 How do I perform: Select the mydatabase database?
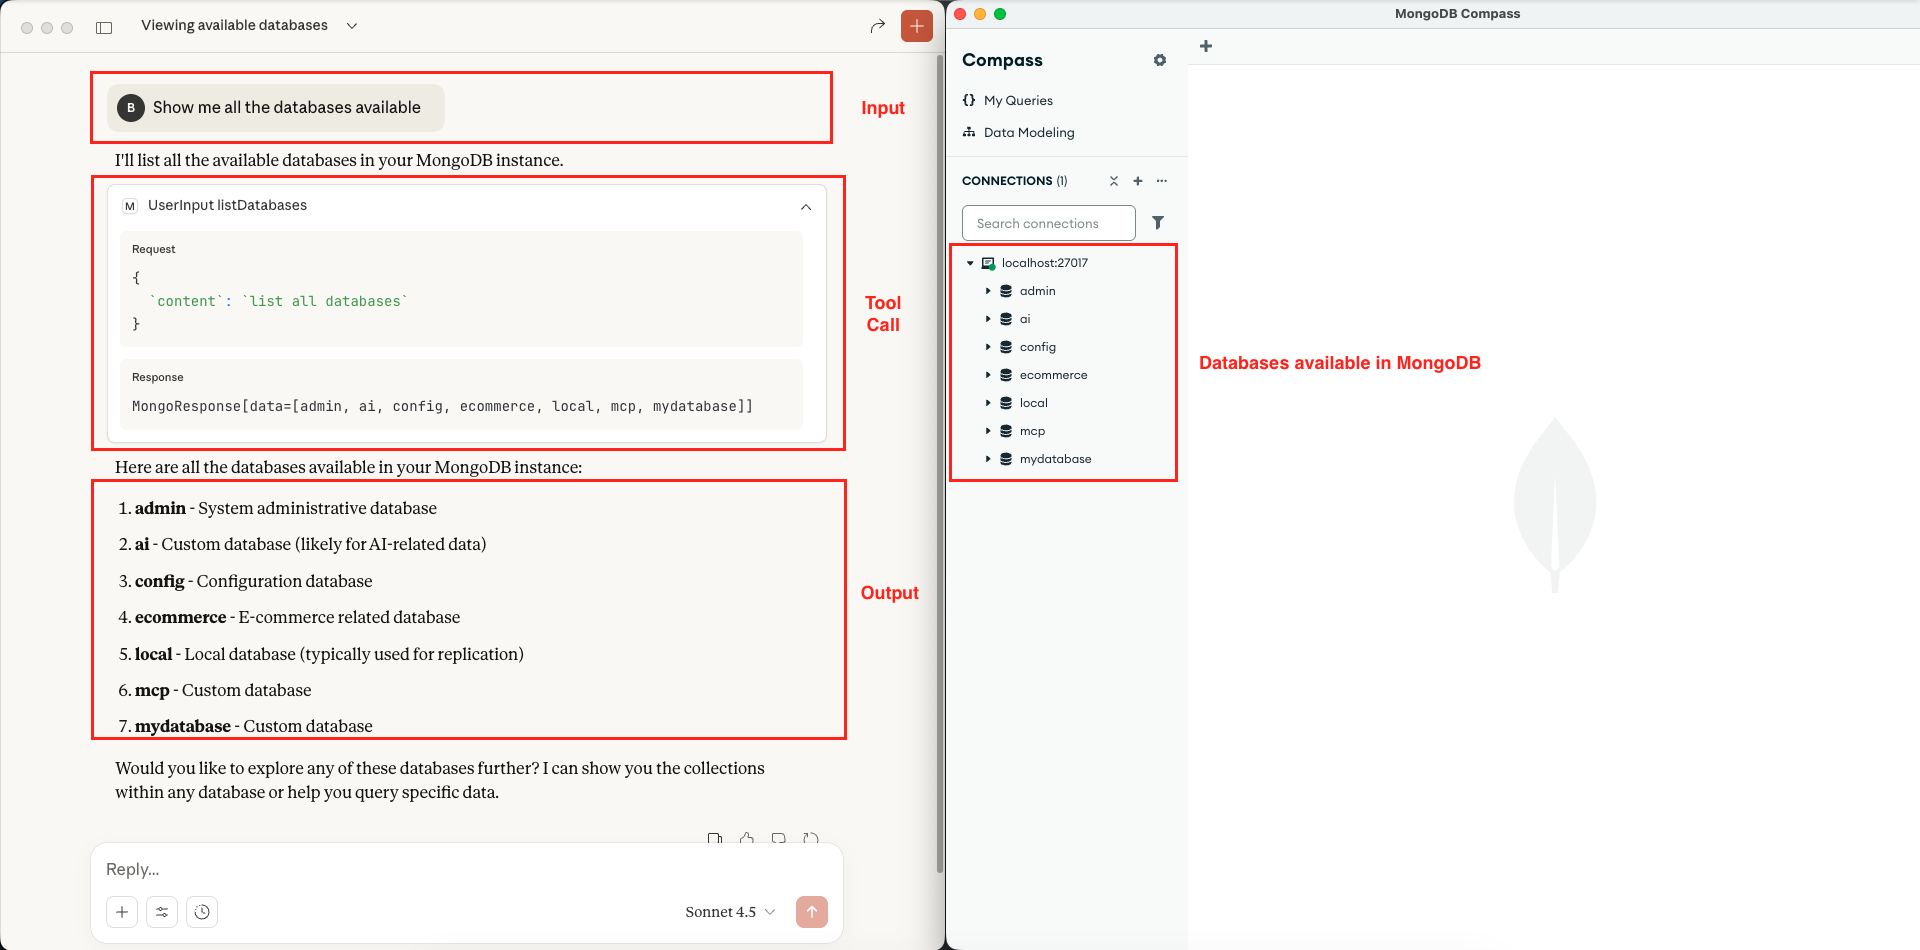click(x=1055, y=459)
